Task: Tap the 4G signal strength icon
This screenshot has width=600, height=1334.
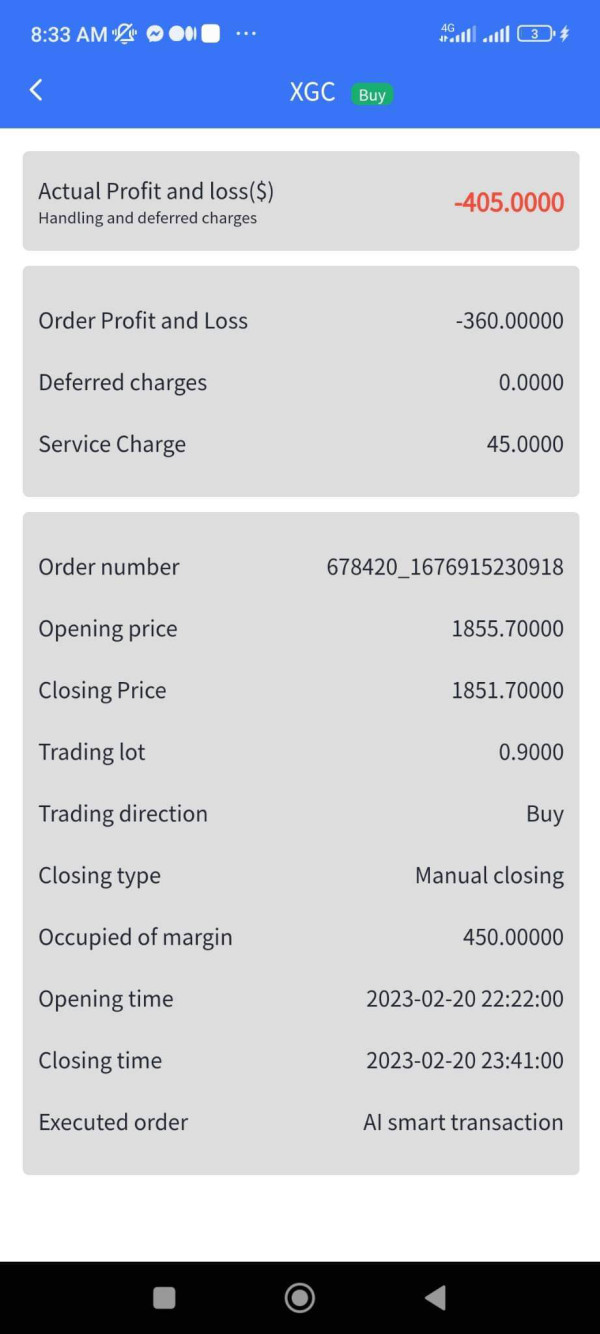Action: coord(458,34)
